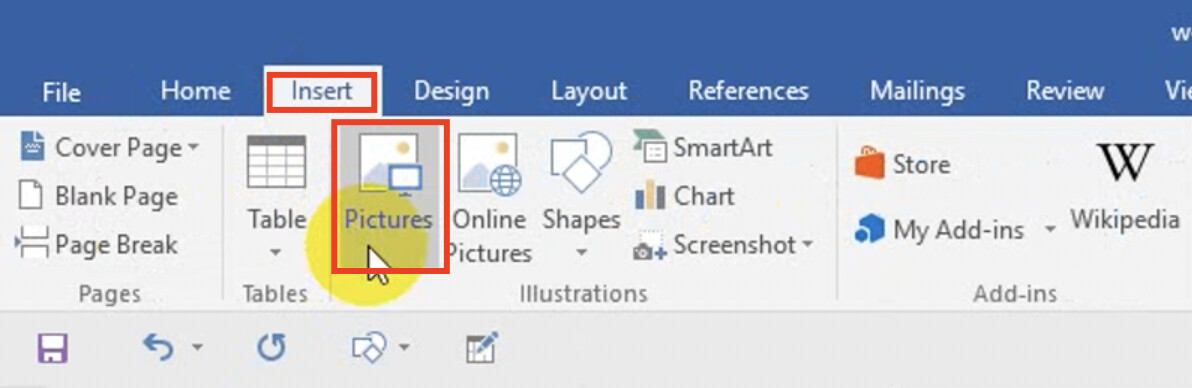This screenshot has width=1192, height=388.
Task: Expand the Shapes gallery dropdown
Action: [581, 252]
